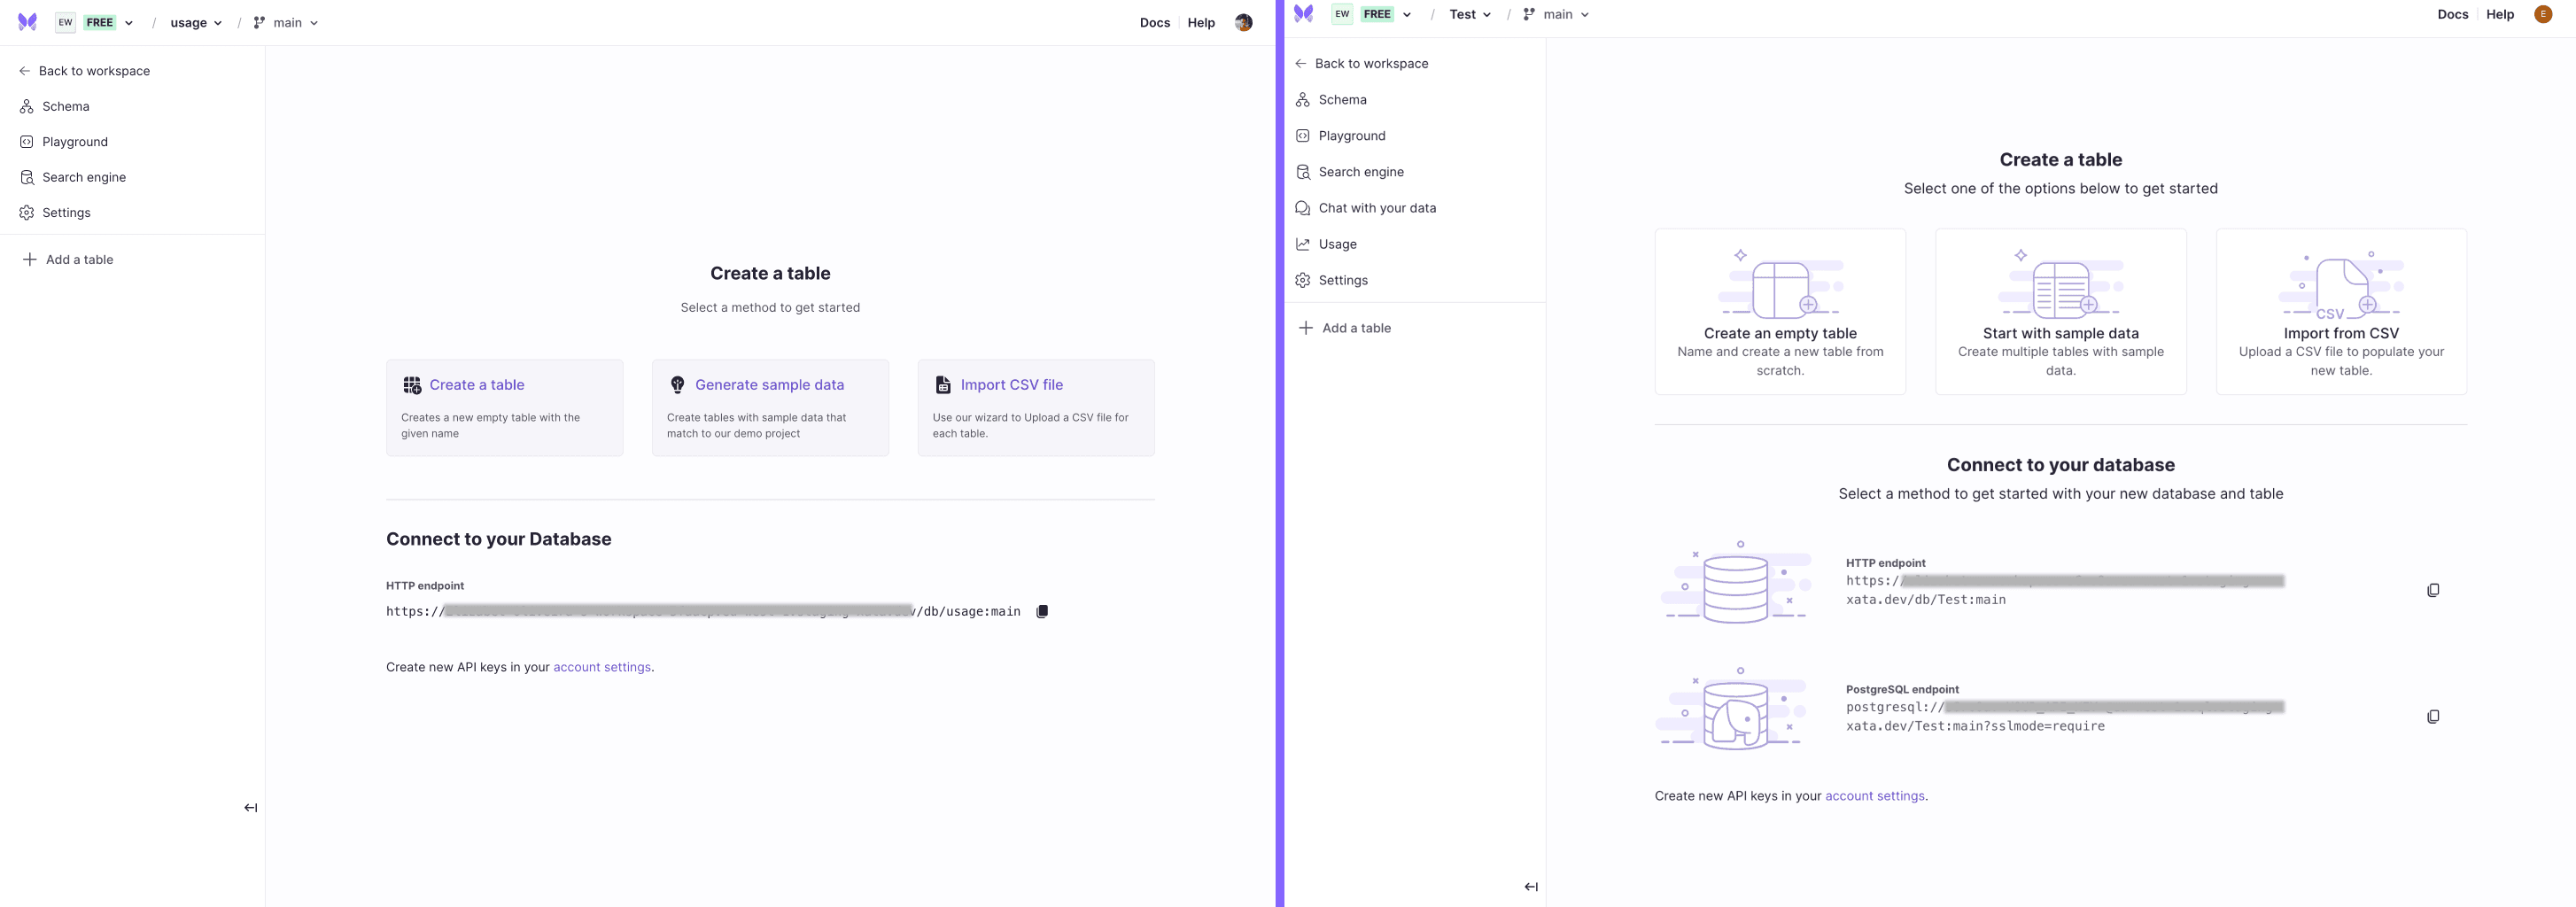Click the Import CSV file card
Image resolution: width=2576 pixels, height=907 pixels.
click(1036, 408)
